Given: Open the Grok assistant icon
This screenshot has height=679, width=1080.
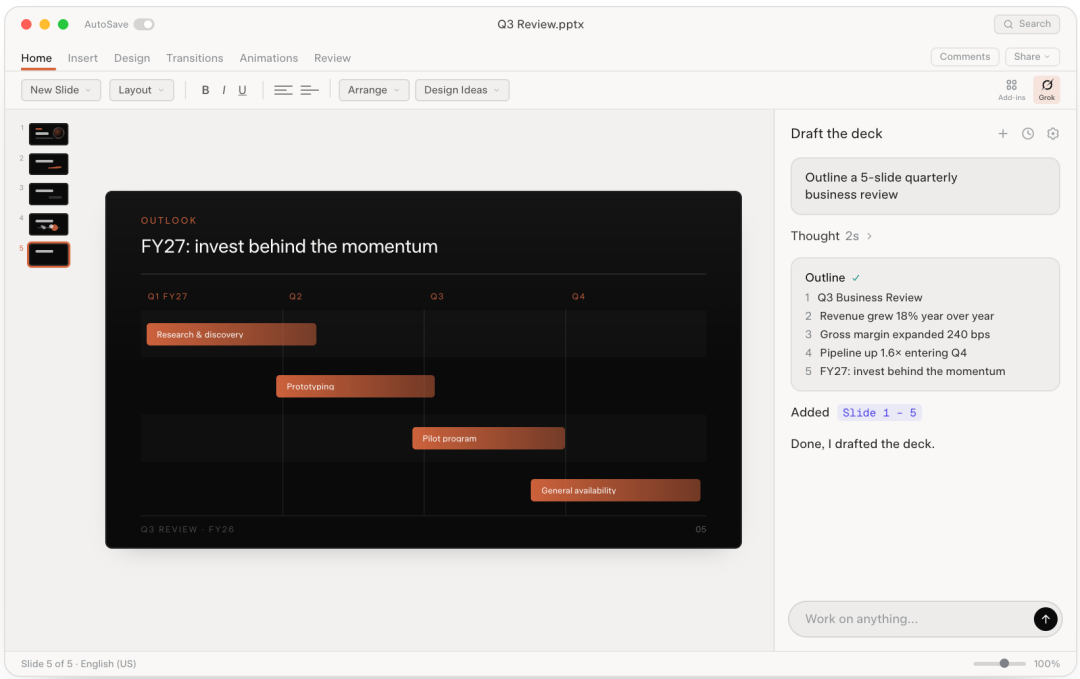Looking at the screenshot, I should (x=1046, y=90).
